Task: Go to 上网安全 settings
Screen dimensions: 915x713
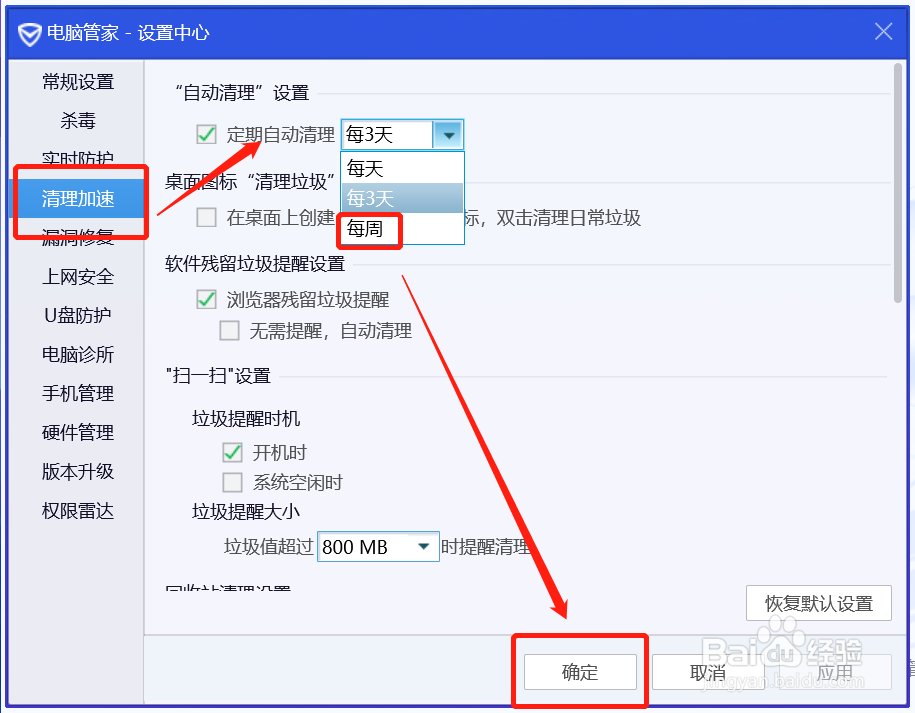Action: tap(78, 276)
